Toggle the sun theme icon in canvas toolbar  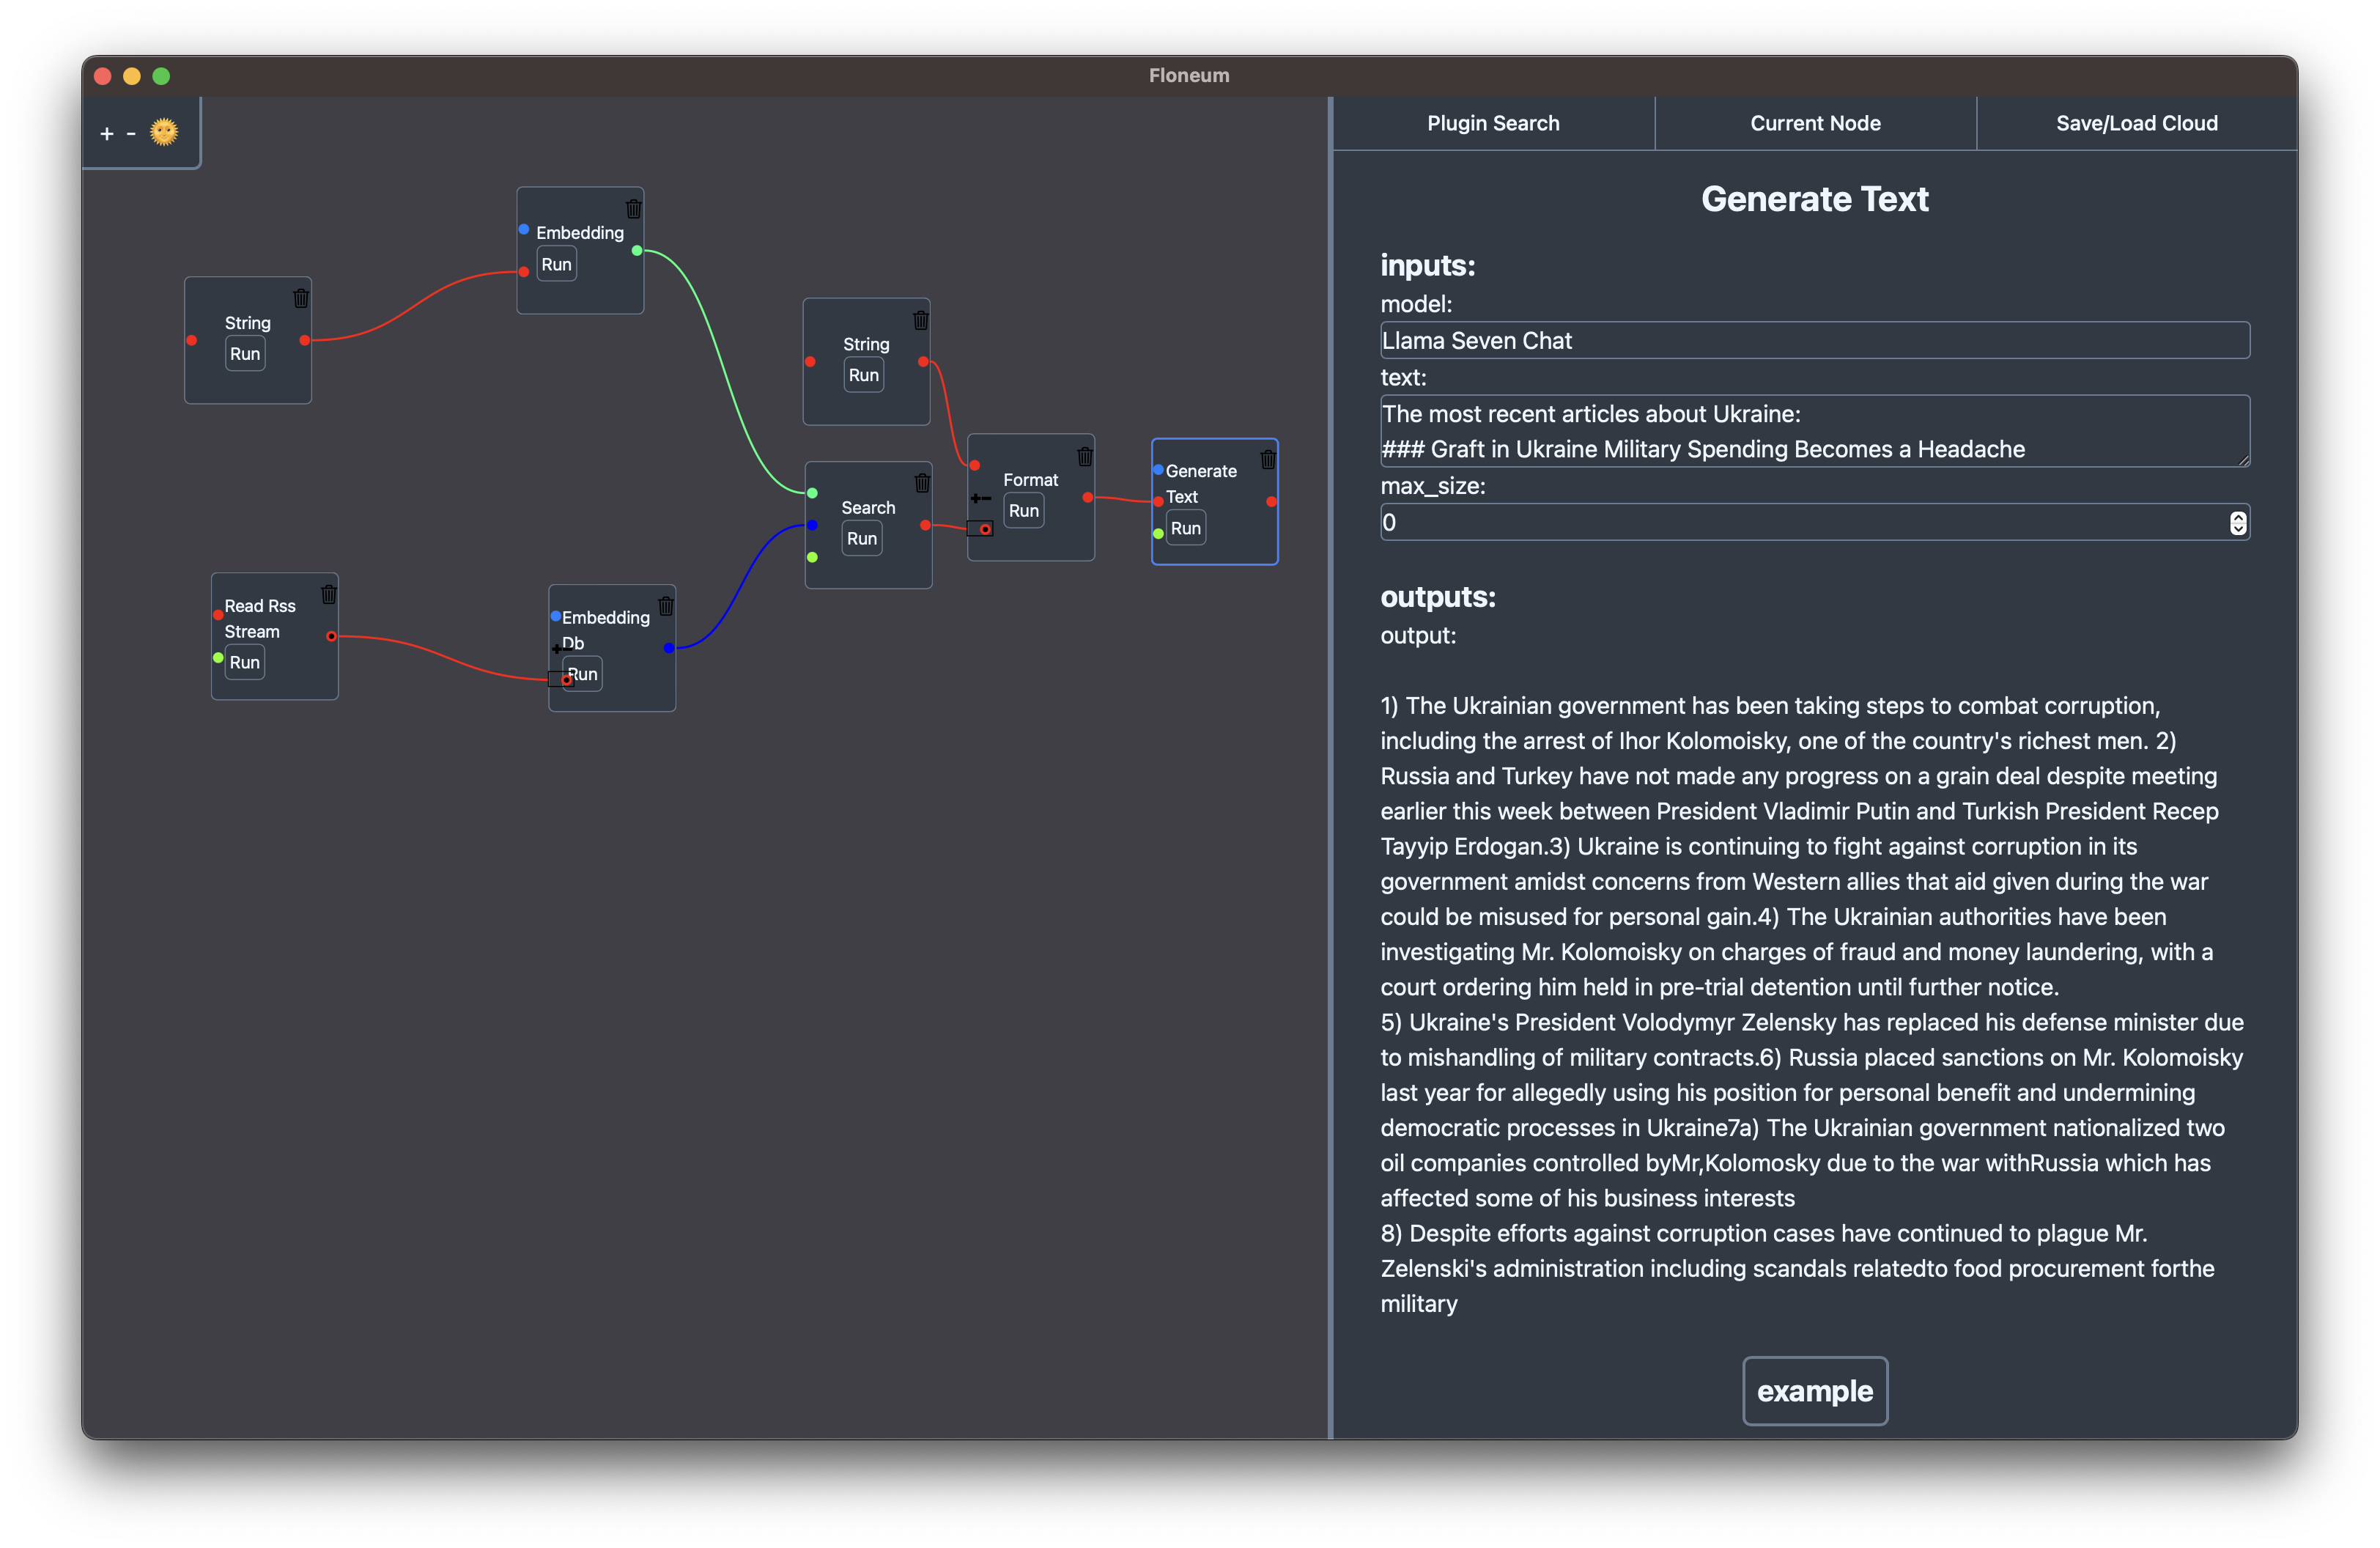[x=164, y=132]
